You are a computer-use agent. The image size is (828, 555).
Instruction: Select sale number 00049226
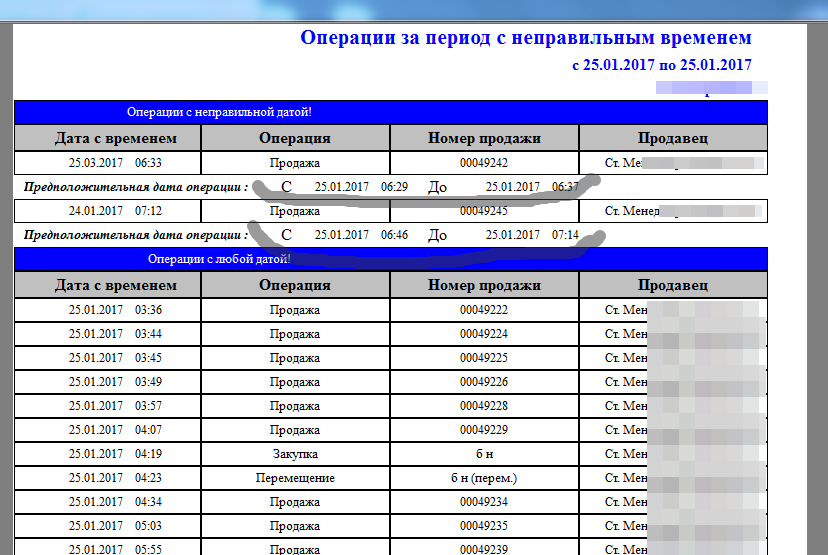[x=484, y=382]
